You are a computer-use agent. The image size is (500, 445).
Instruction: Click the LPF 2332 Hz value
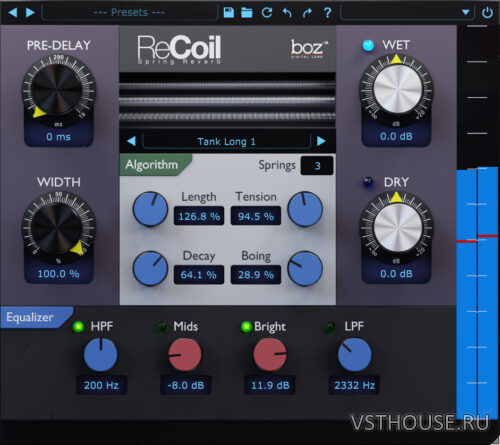(x=354, y=385)
